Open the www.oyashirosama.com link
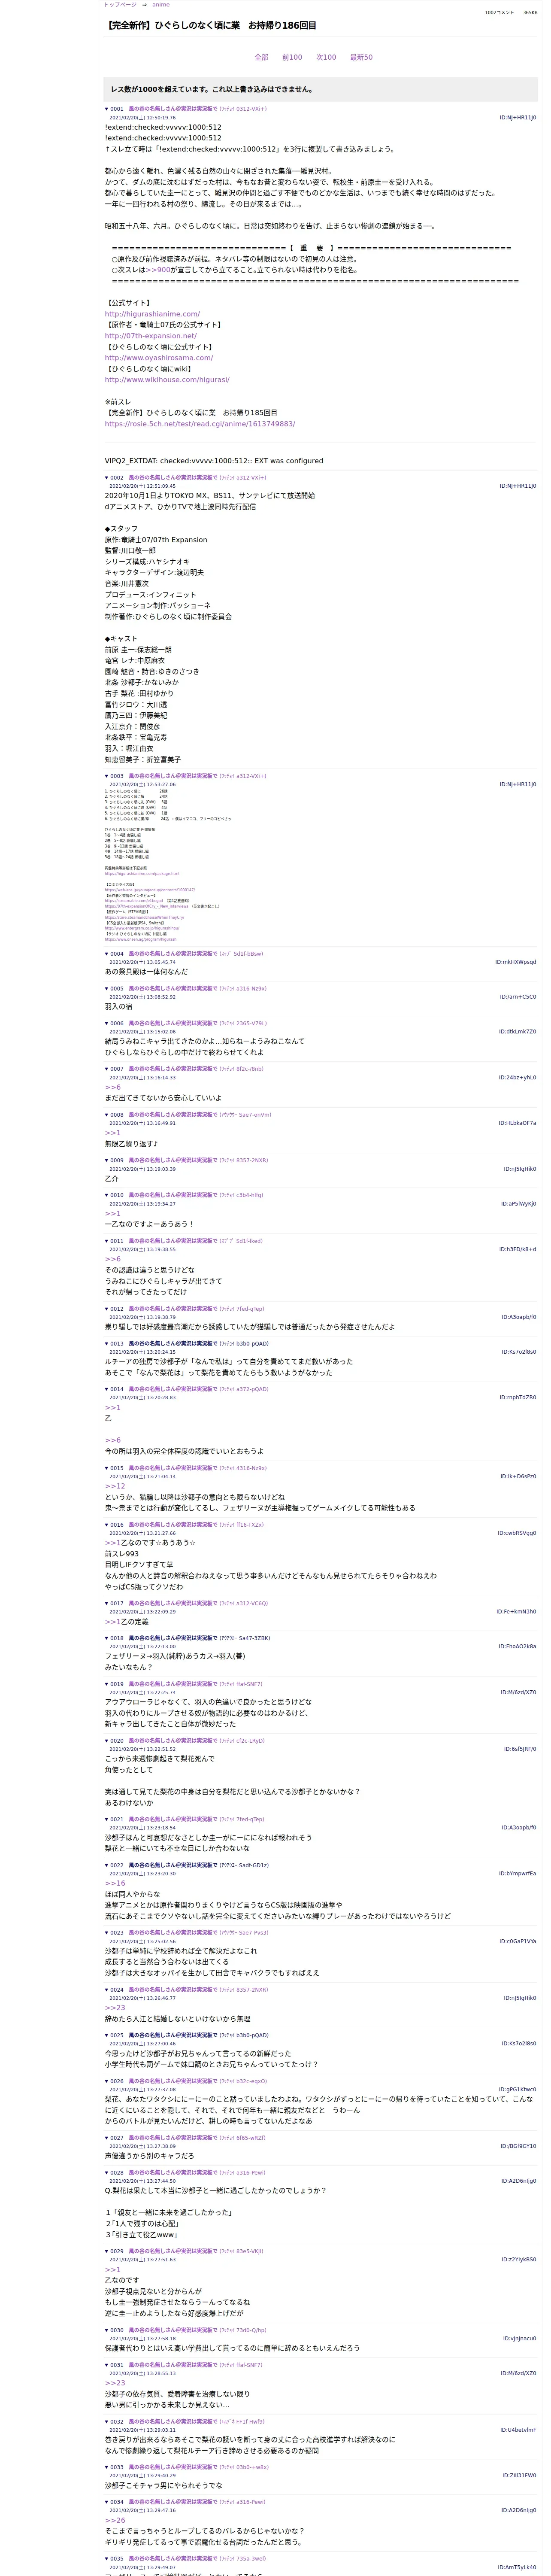This screenshot has width=551, height=2576. coord(159,358)
